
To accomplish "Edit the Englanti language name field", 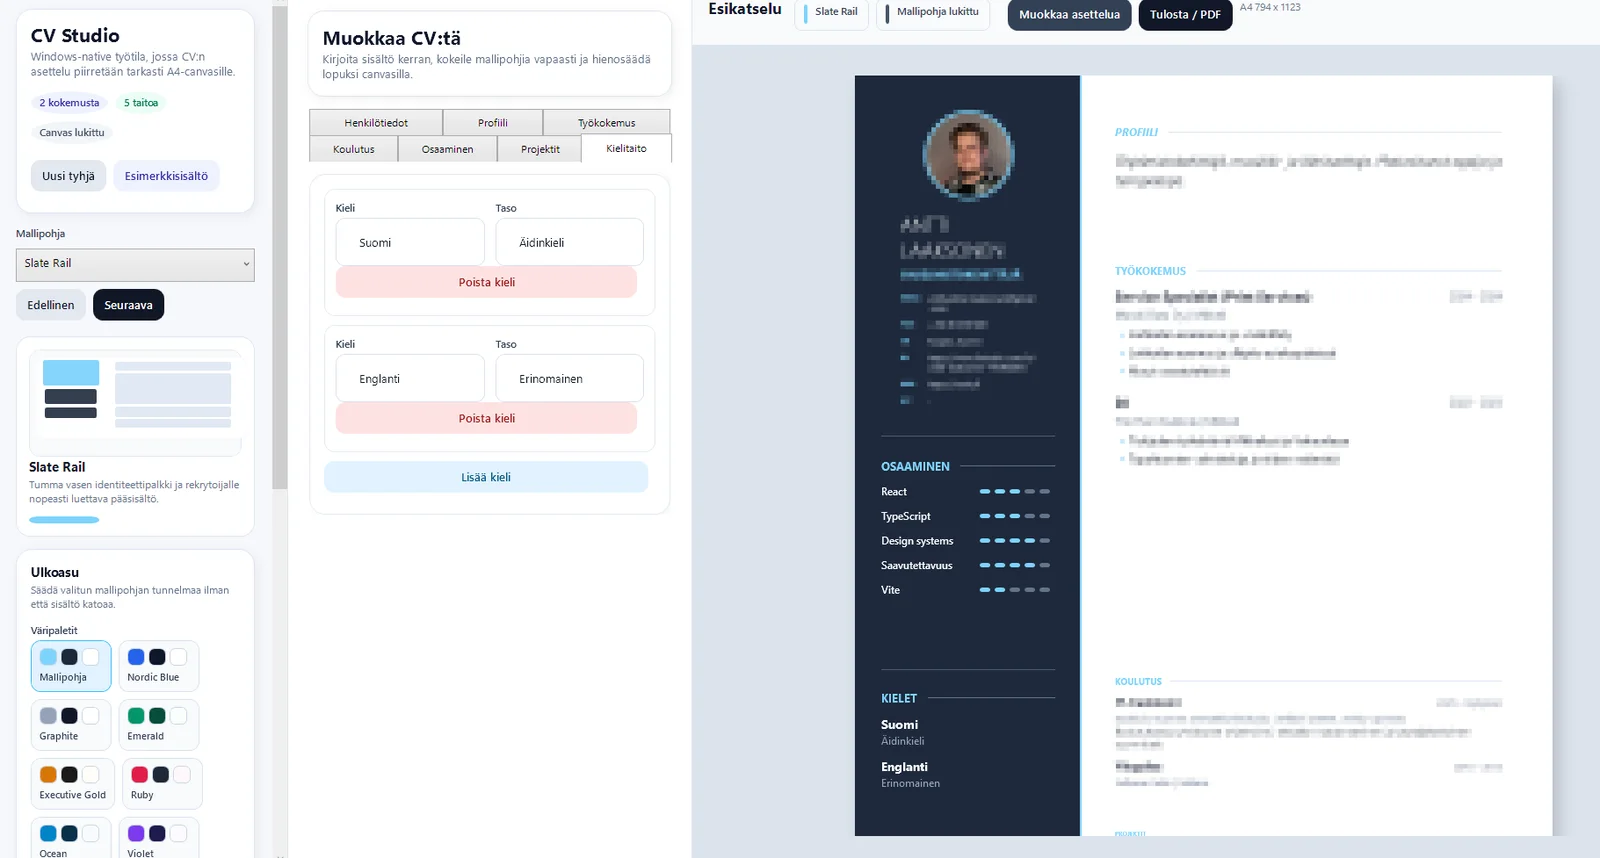I will click(x=410, y=378).
